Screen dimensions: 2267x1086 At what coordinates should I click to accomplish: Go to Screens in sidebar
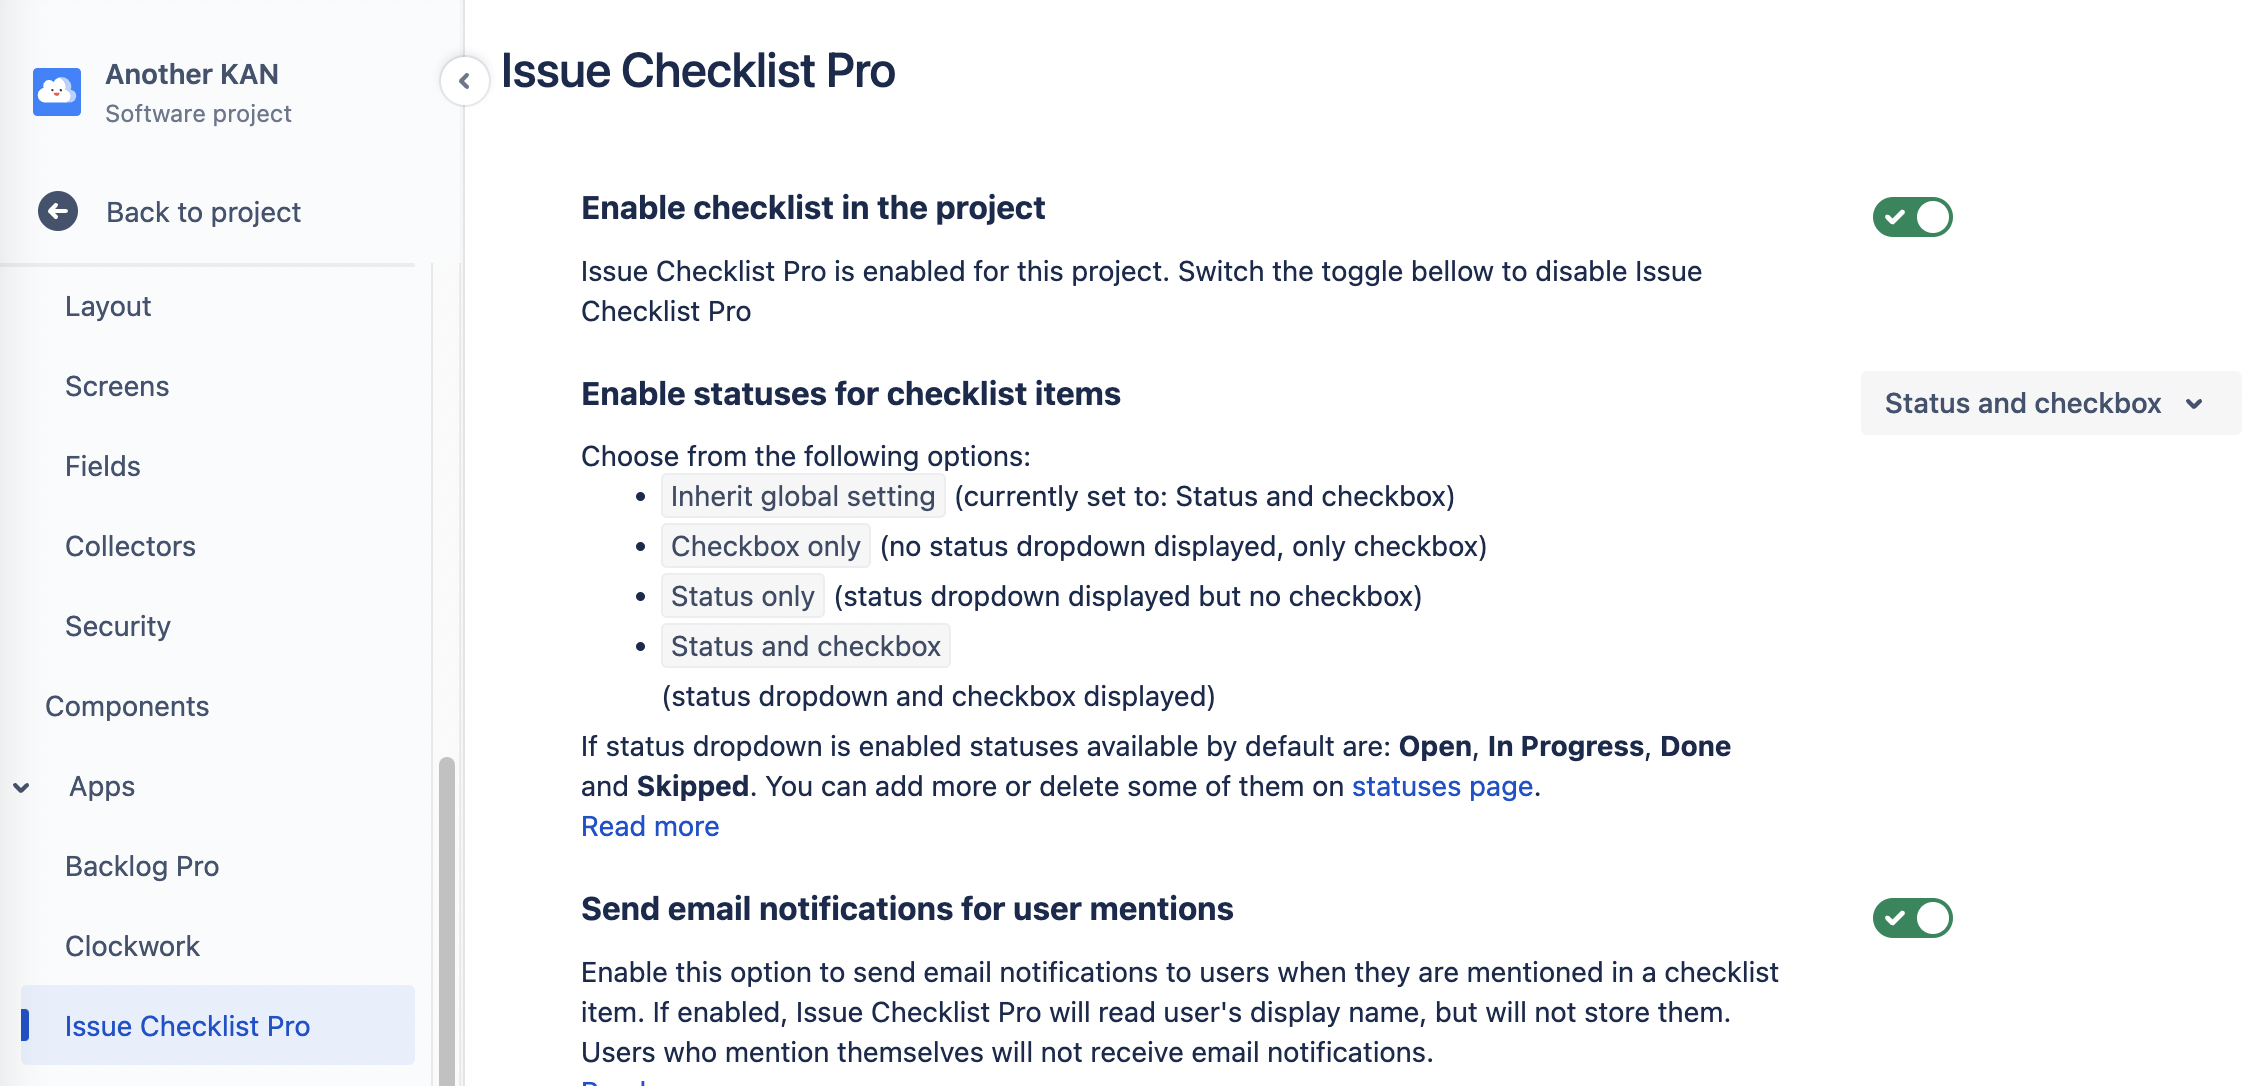click(x=117, y=386)
